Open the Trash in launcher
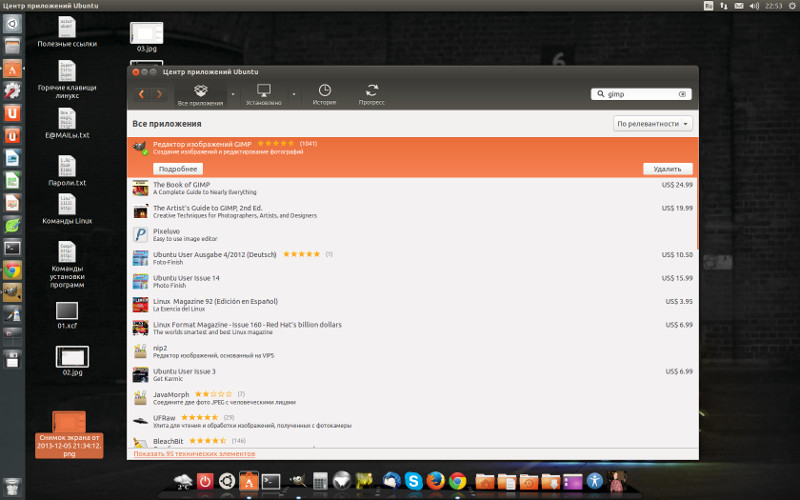The height and width of the screenshot is (500, 800). coord(12,486)
